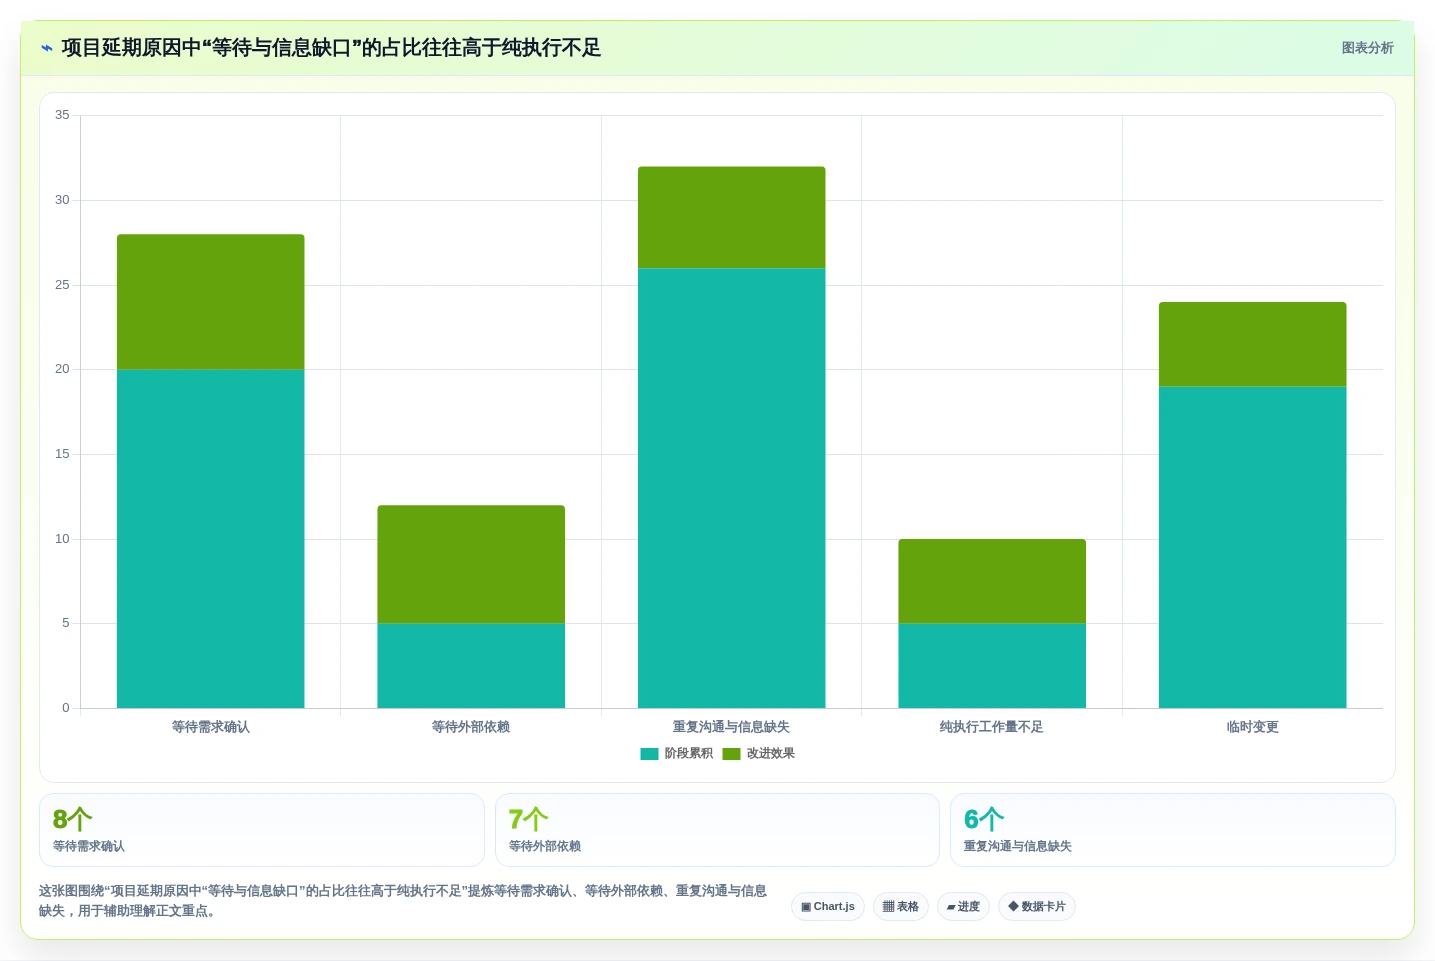Click the teal bar for 重复沟通与信息缺失
1435x961 pixels.
pos(732,488)
